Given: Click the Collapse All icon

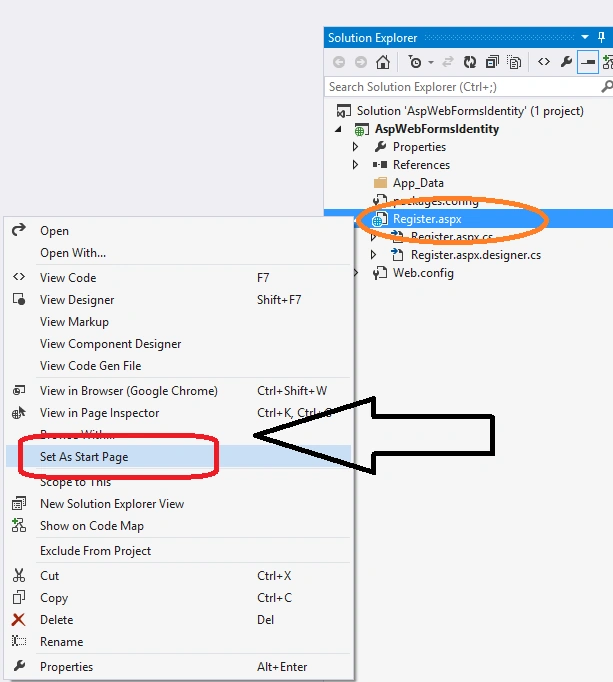Looking at the screenshot, I should (x=492, y=62).
